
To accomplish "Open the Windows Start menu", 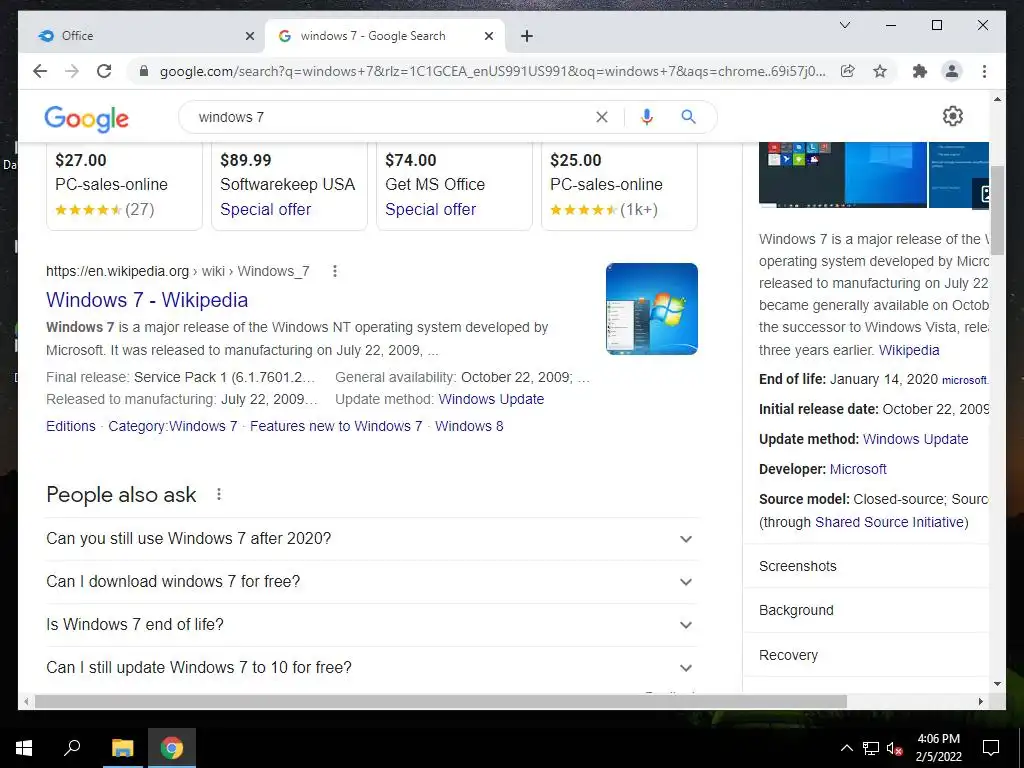I will tap(24, 748).
